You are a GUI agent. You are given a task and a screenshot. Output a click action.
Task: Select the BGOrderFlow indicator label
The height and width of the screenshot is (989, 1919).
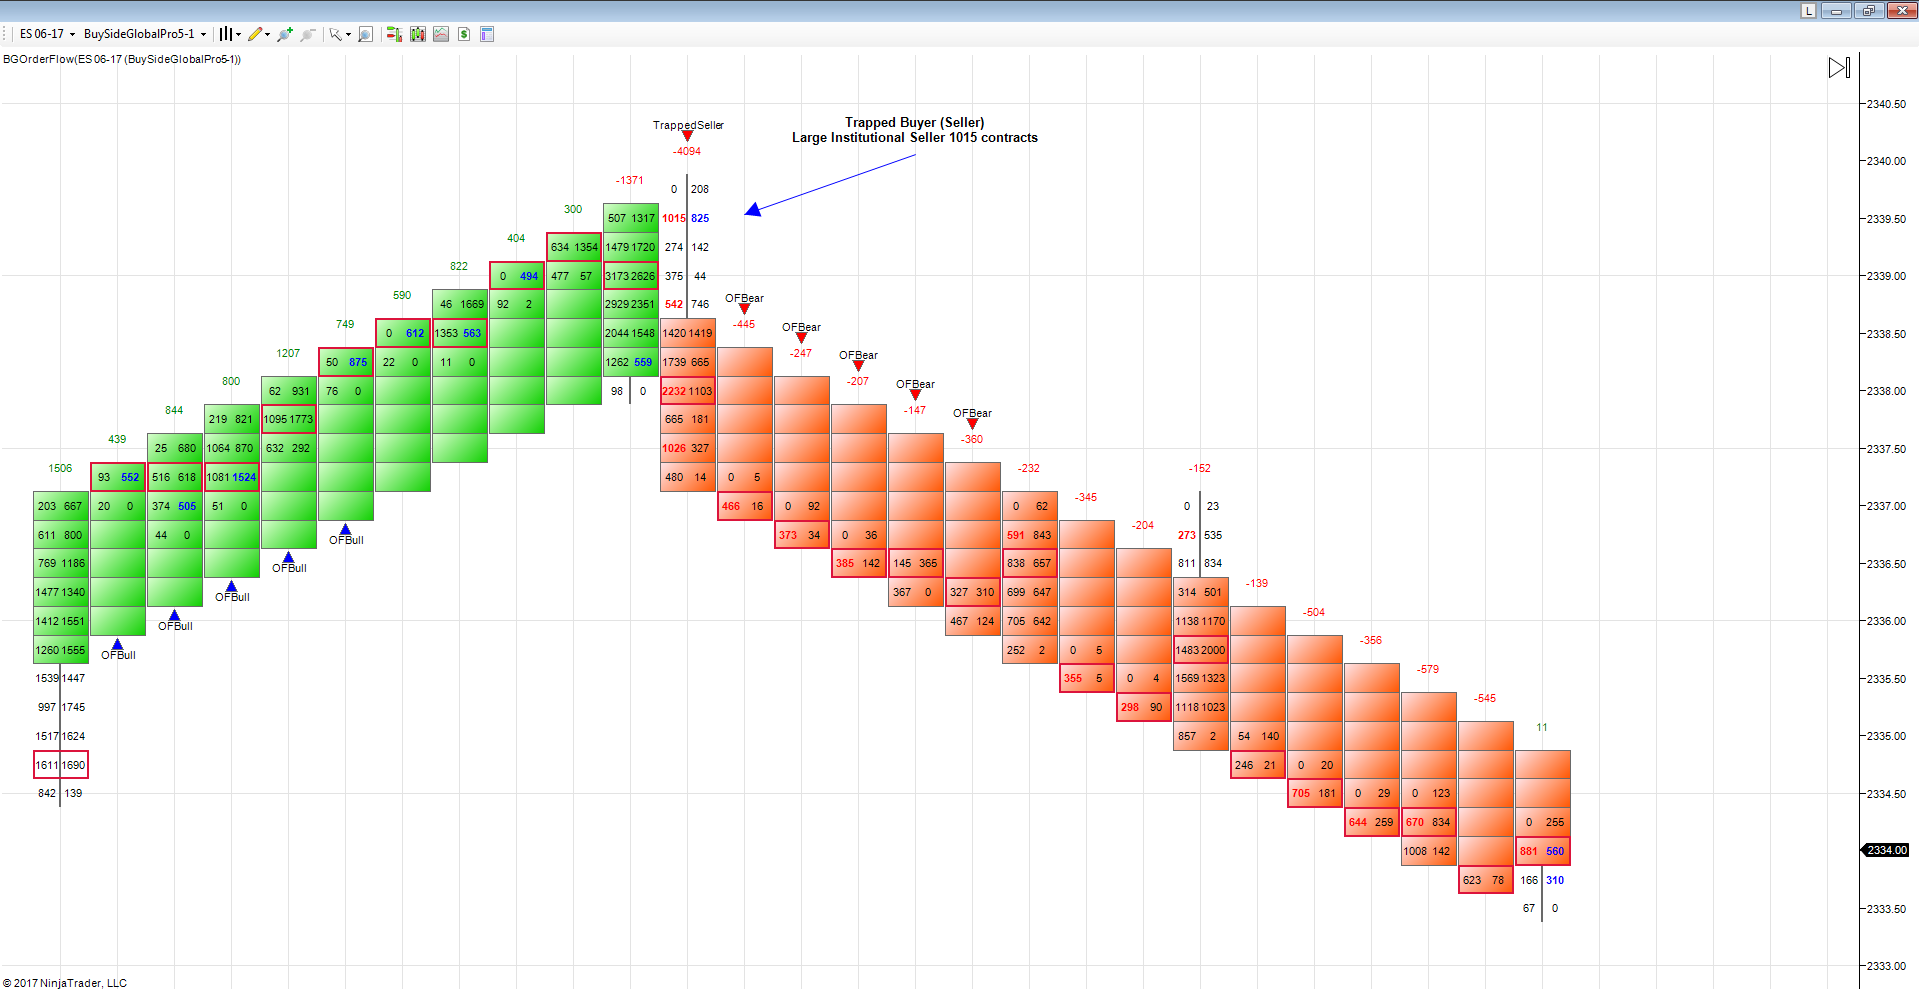[x=122, y=59]
